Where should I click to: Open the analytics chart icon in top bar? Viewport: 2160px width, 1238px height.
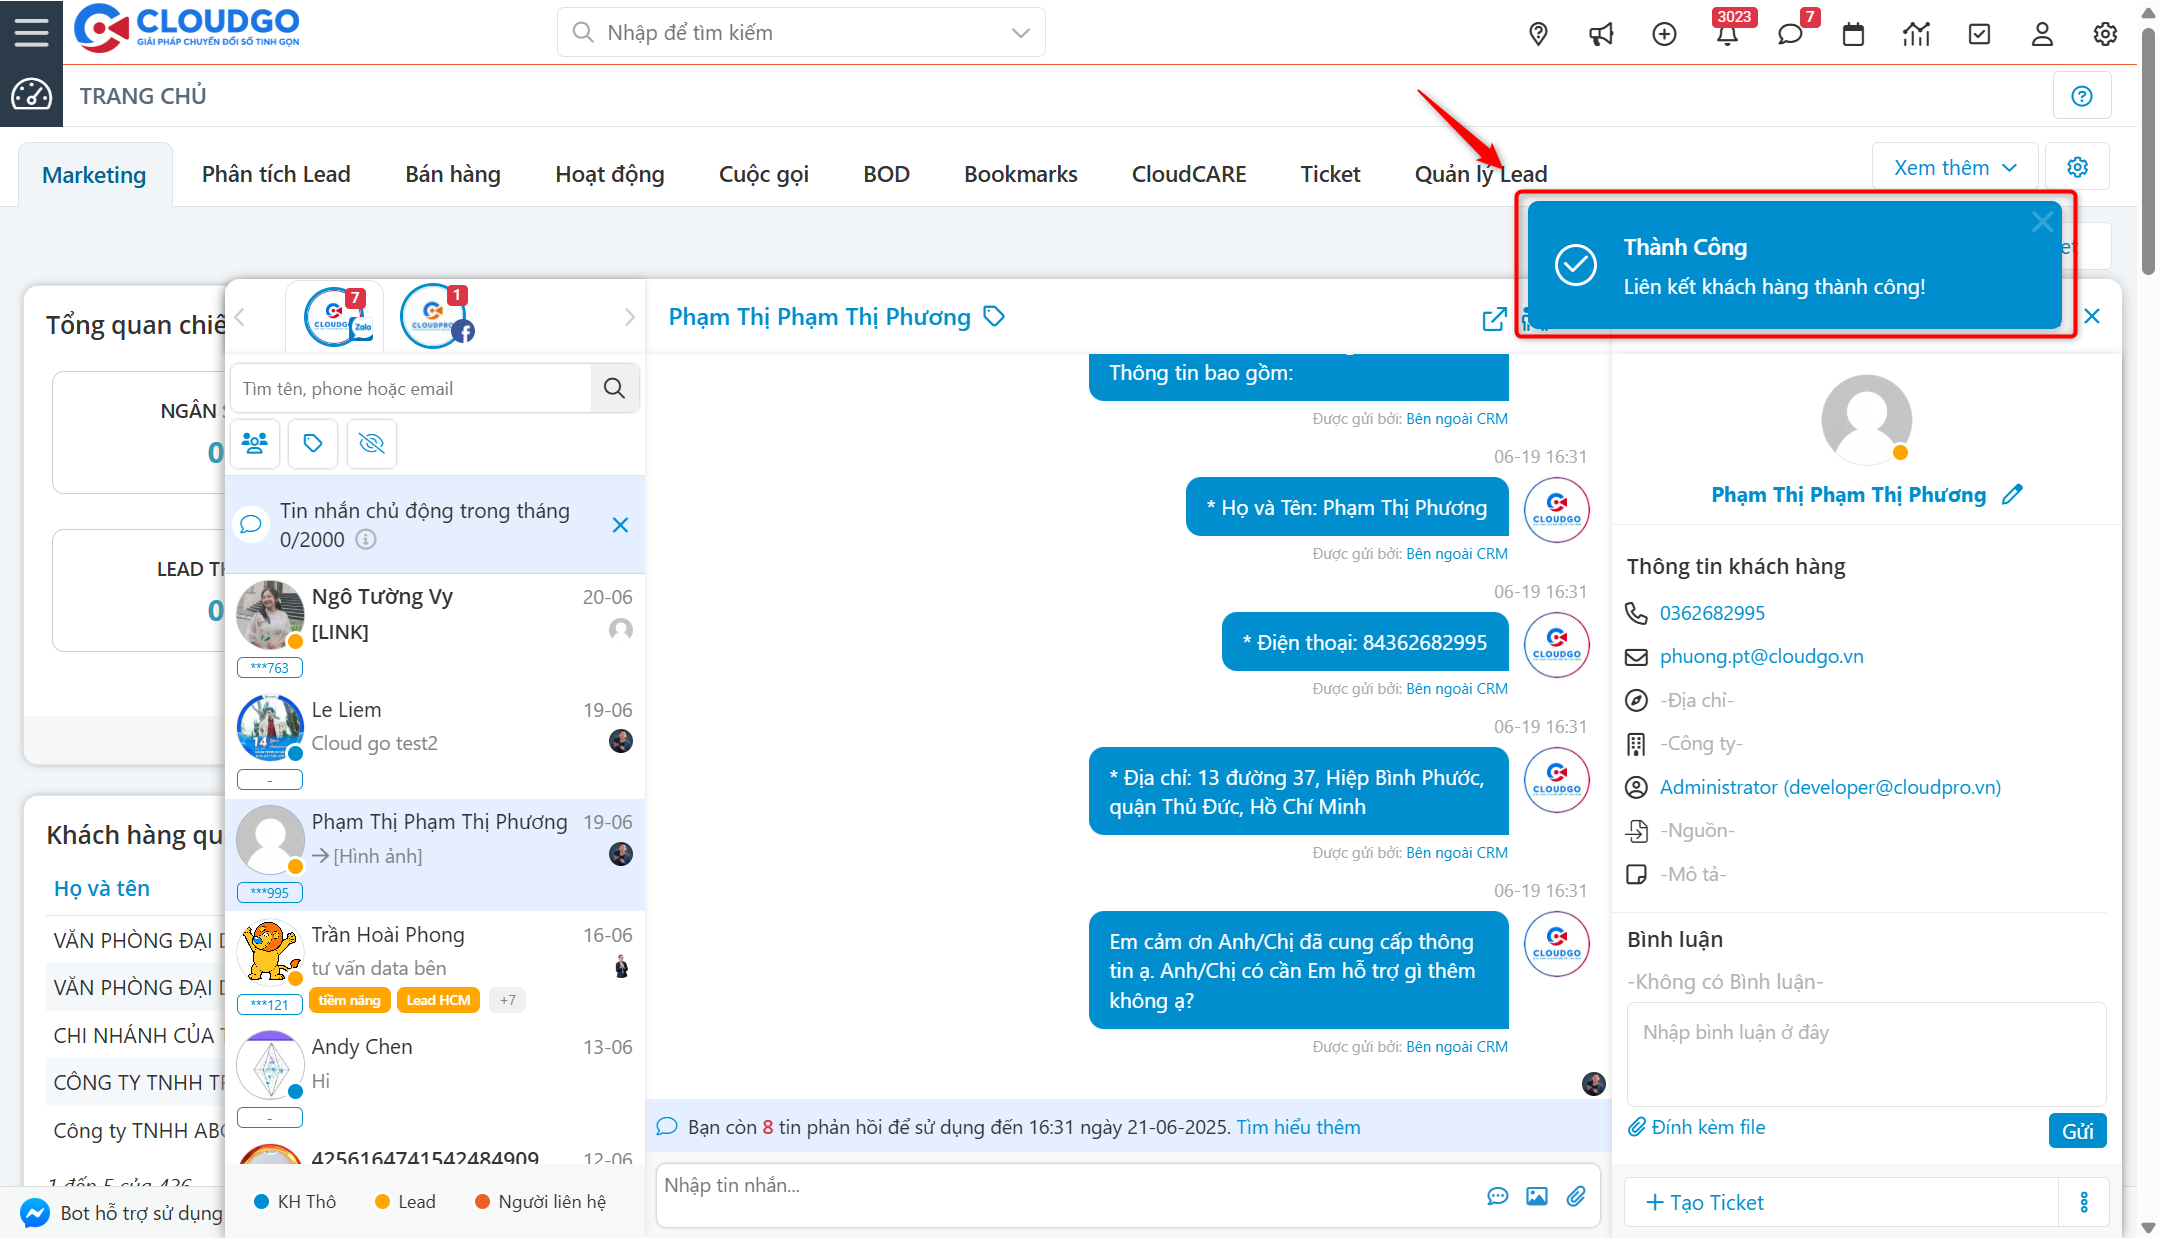1916,33
